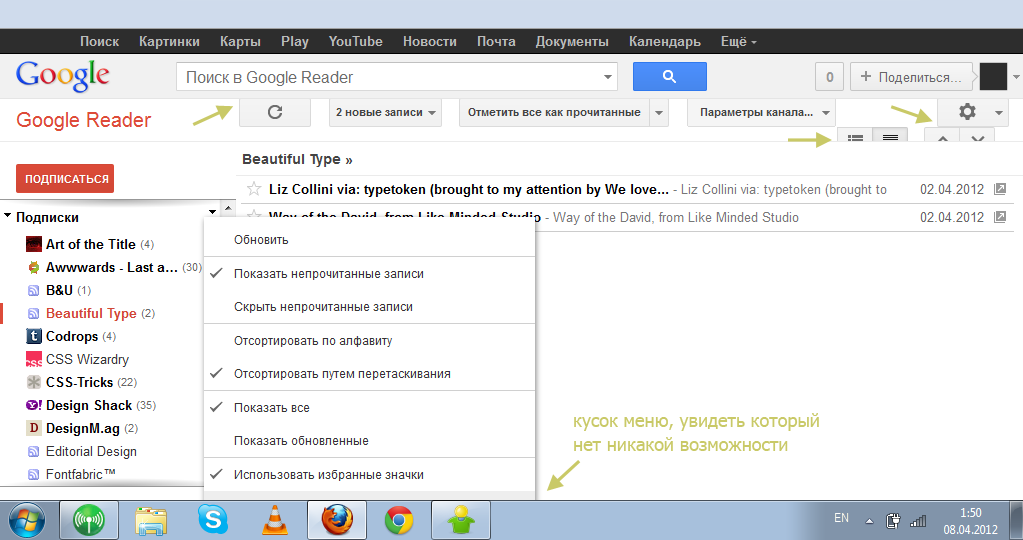Open the Подписки options menu arrow
The image size is (1023, 540).
coord(212,211)
